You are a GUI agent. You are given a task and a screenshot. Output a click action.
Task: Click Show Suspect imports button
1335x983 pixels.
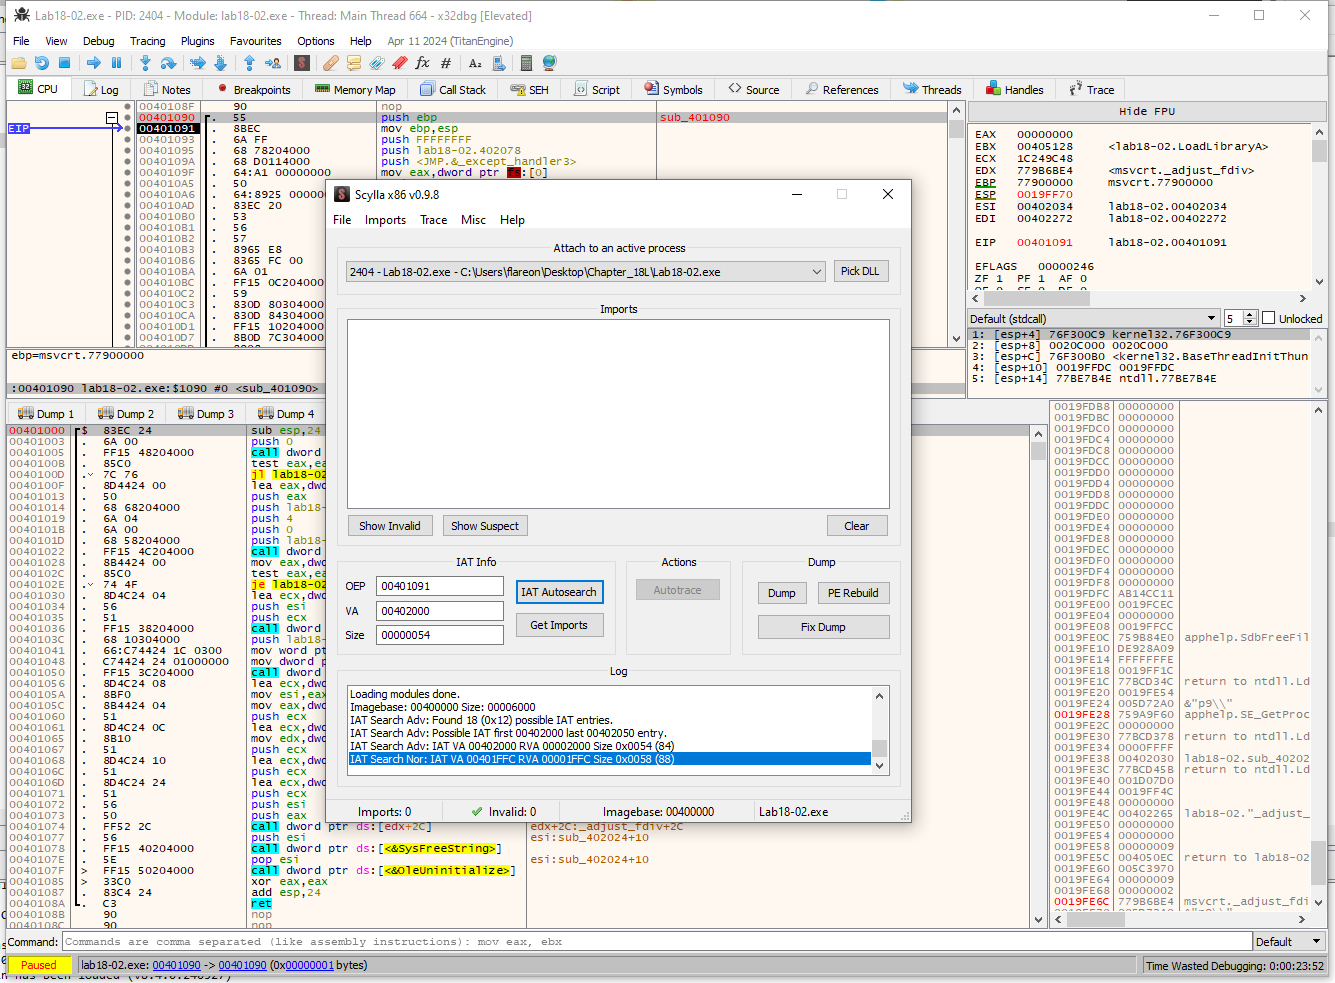pyautogui.click(x=485, y=526)
